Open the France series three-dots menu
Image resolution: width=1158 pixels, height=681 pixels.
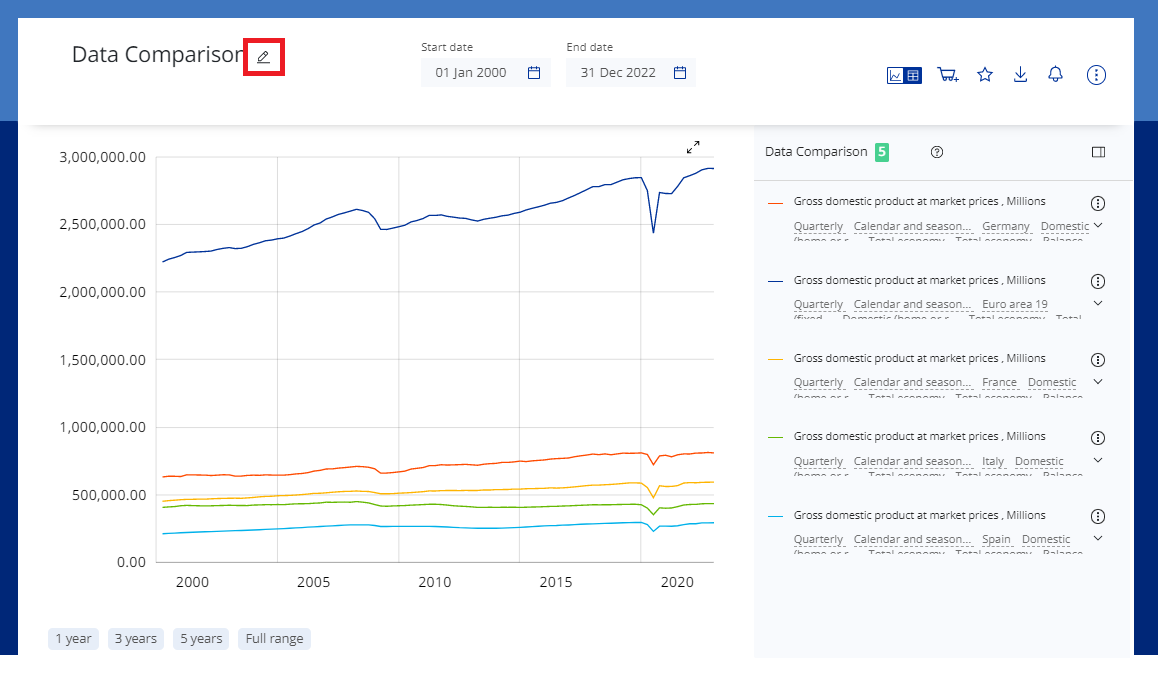1097,360
